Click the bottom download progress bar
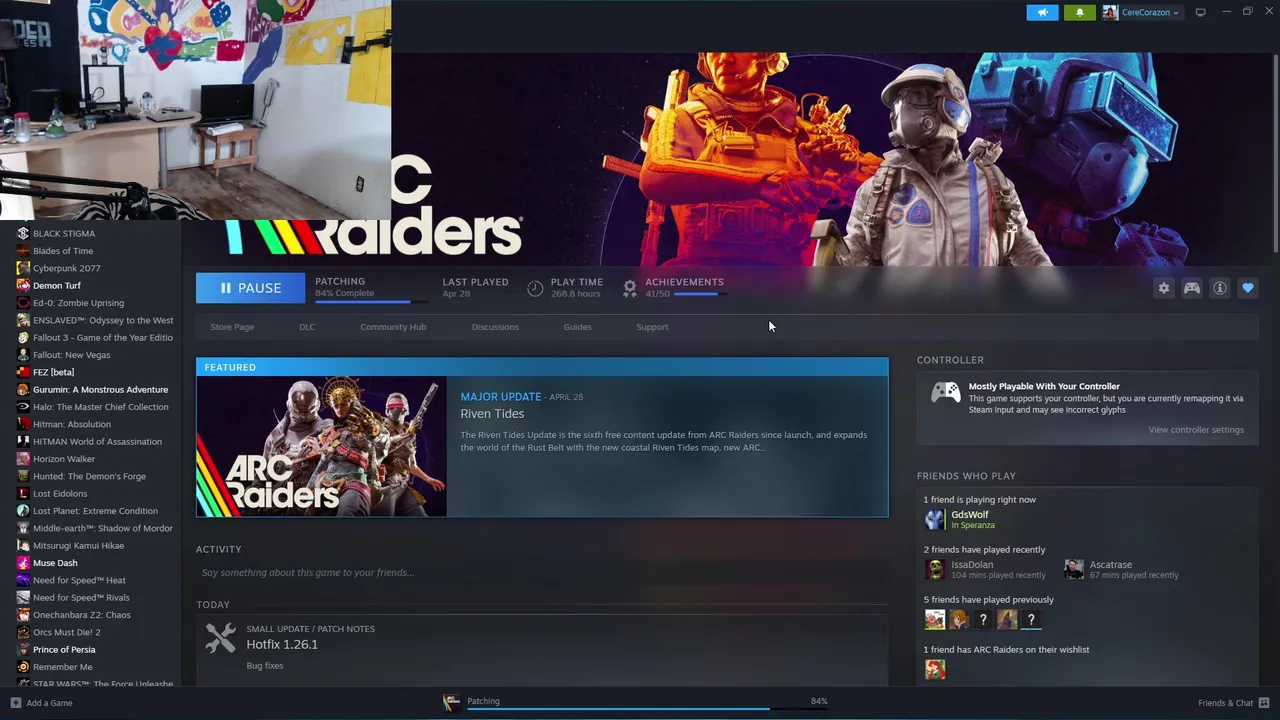 click(647, 710)
